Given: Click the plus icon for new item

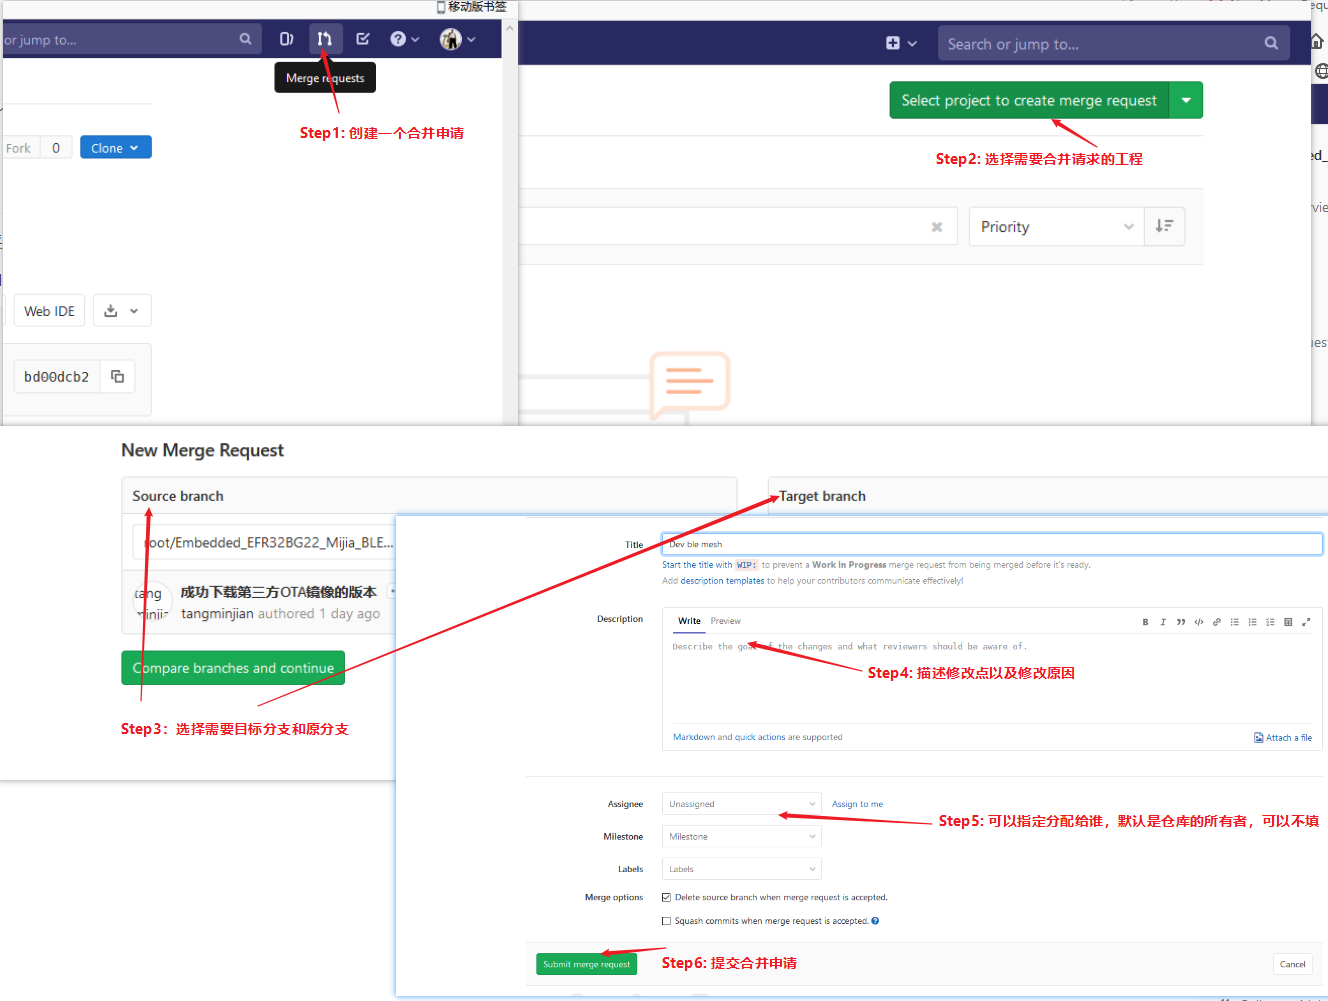Looking at the screenshot, I should (893, 43).
